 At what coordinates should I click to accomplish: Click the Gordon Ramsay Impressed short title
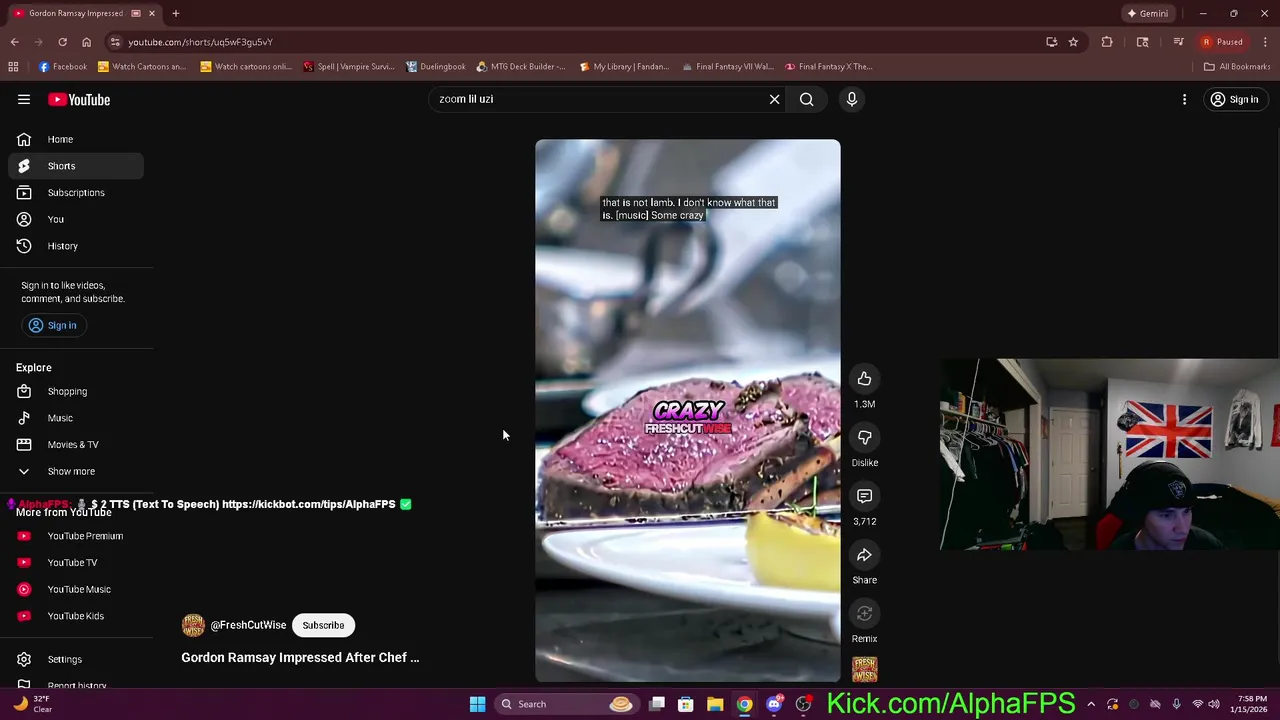coord(300,657)
